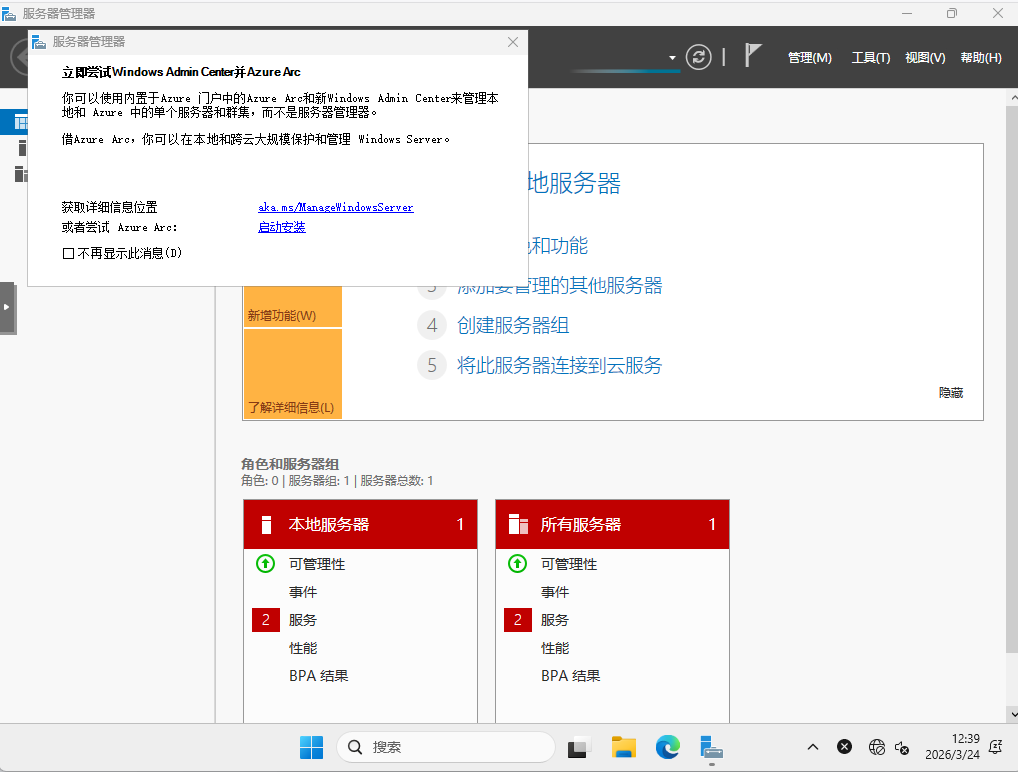Click the red services count badge under 本地服务器
This screenshot has height=772, width=1018.
click(266, 620)
